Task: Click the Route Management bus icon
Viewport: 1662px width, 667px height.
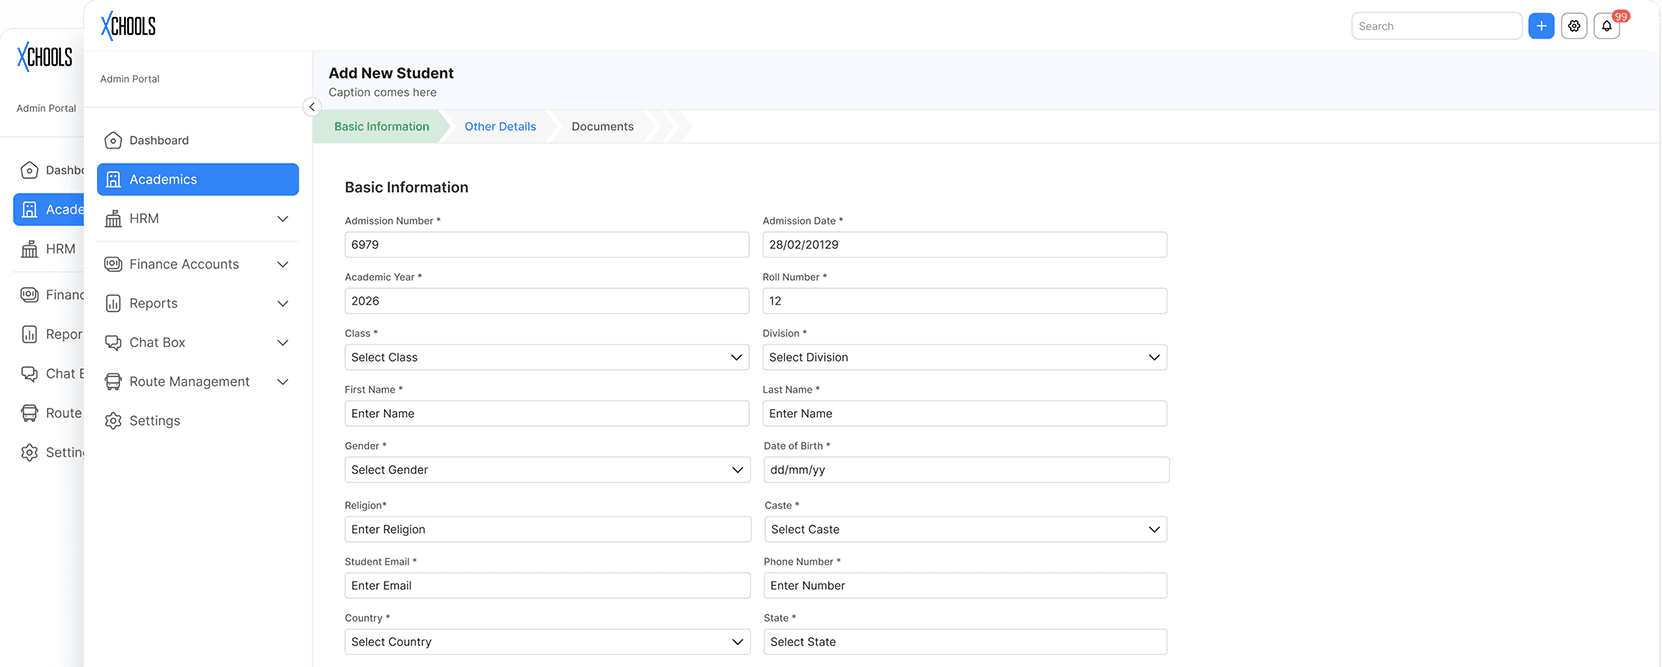Action: coord(113,381)
